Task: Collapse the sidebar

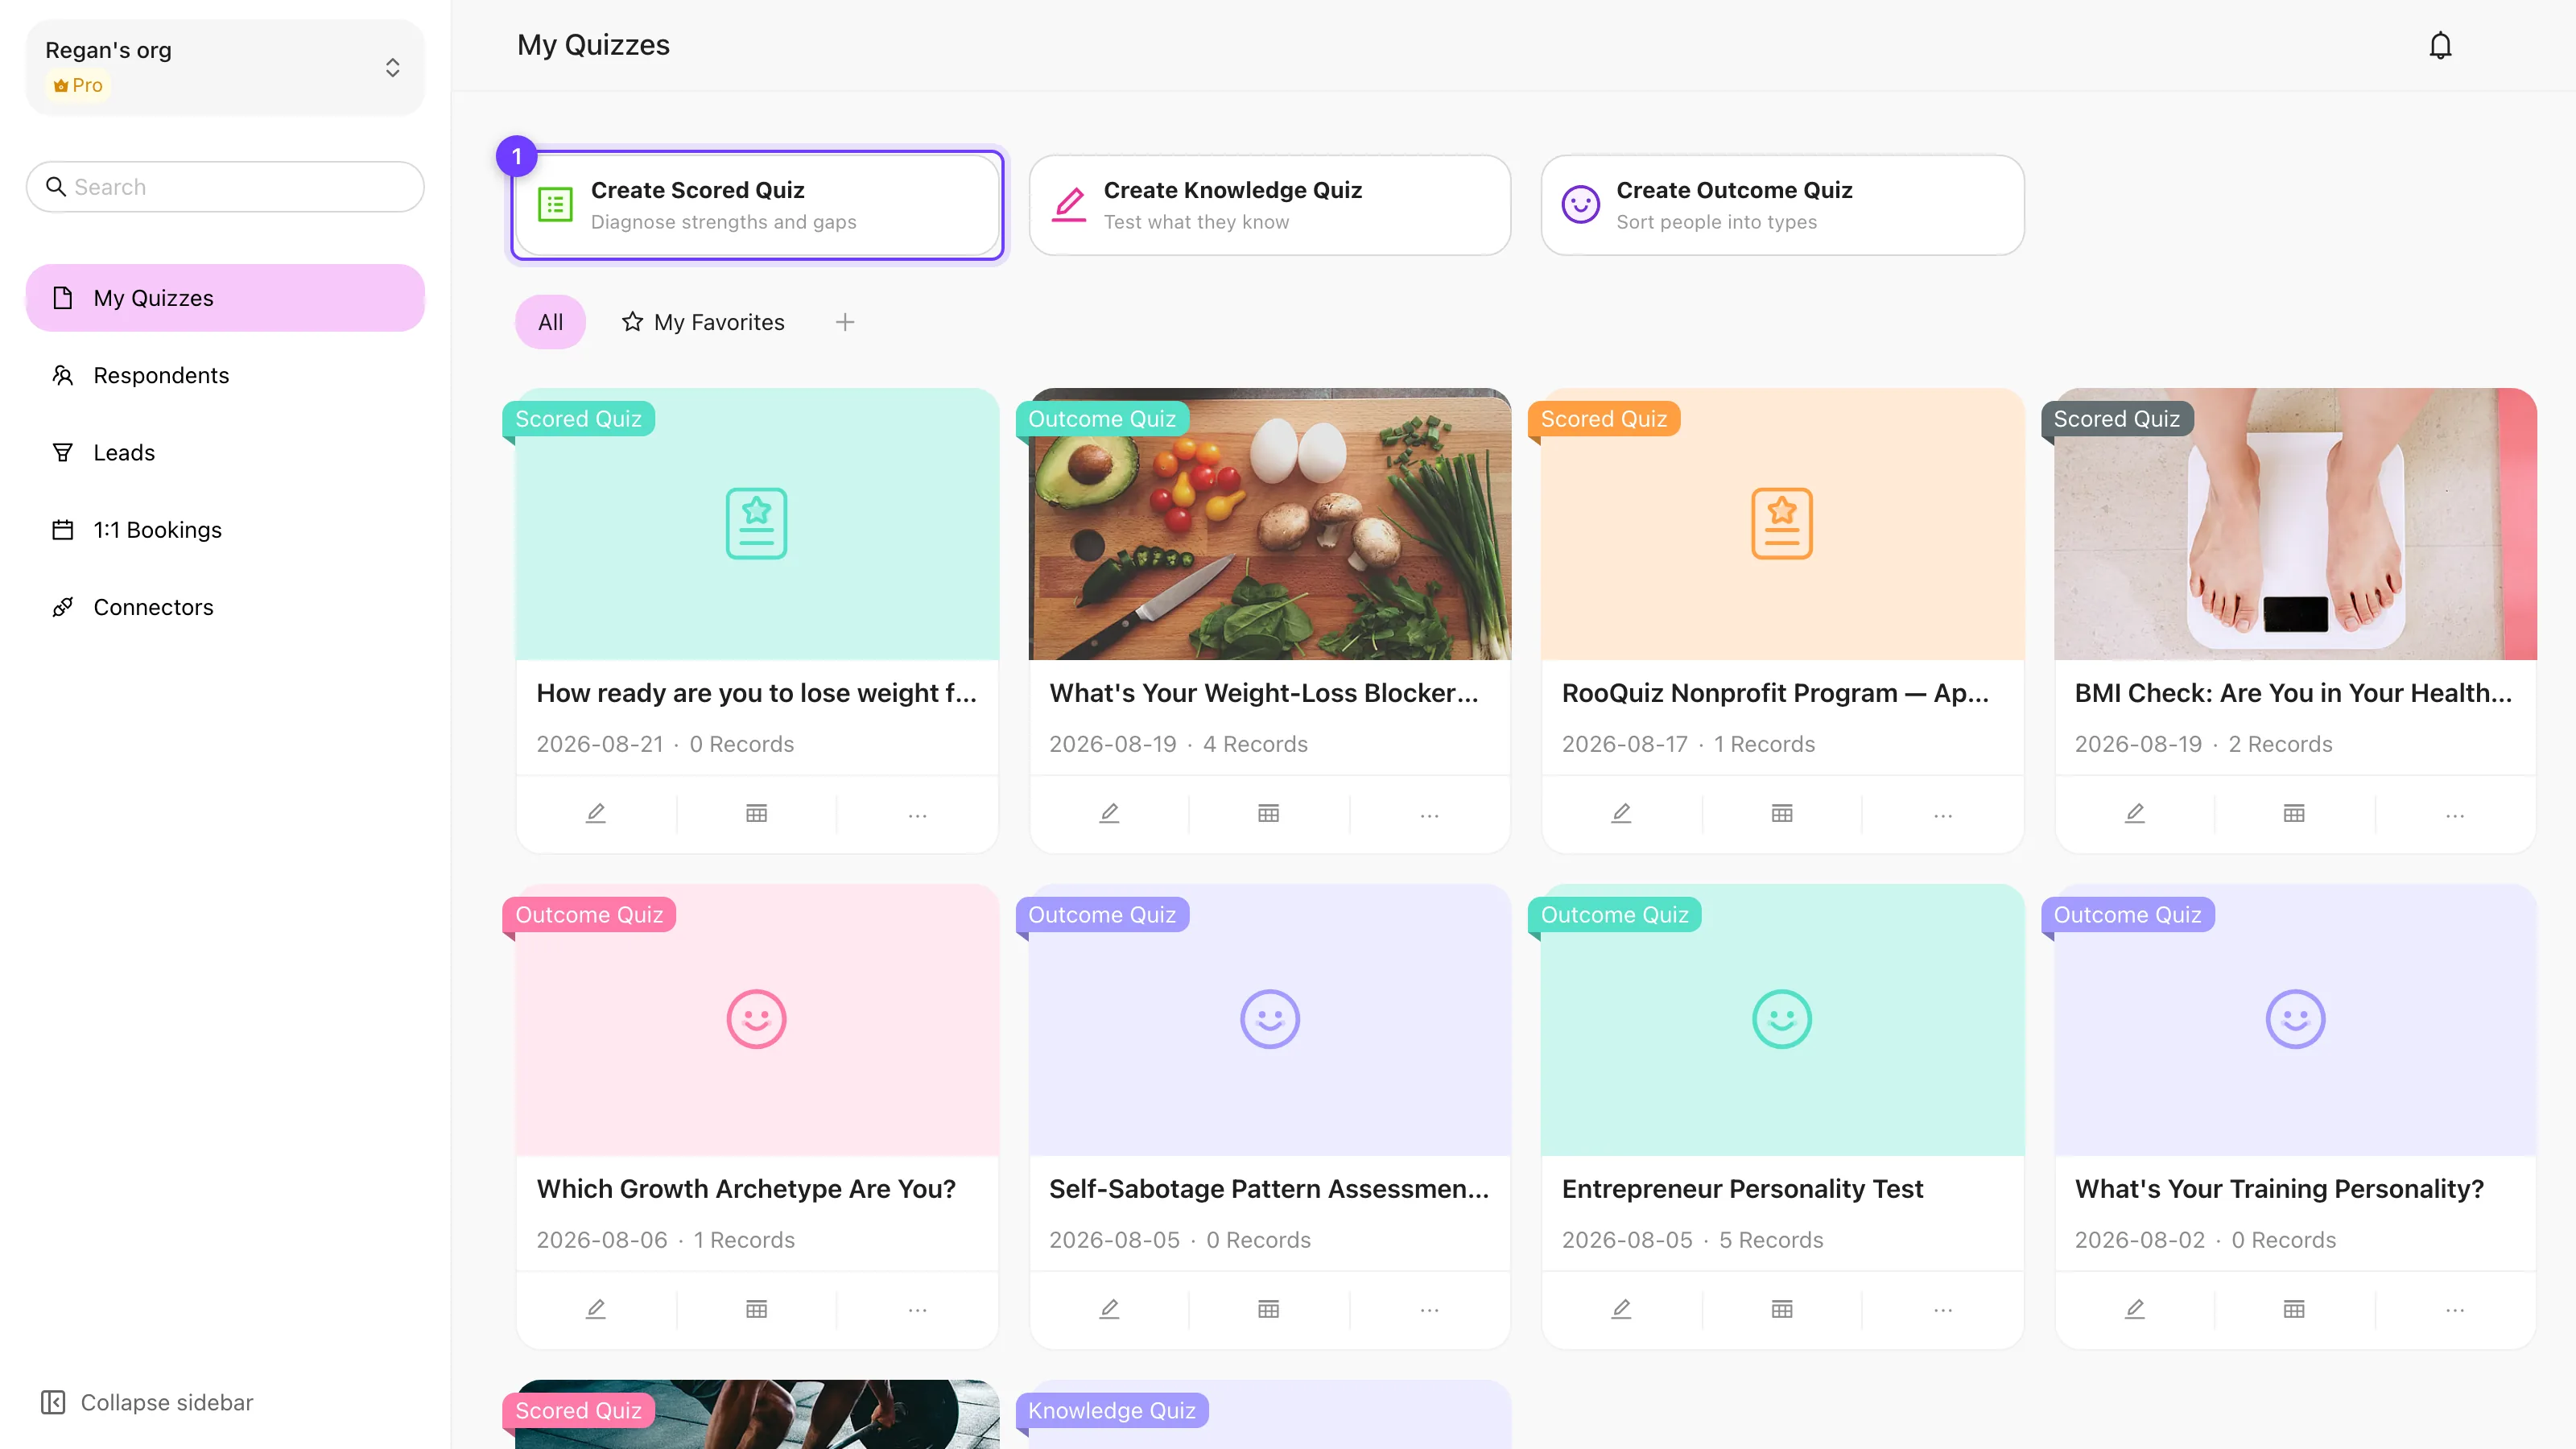Action: click(147, 1402)
